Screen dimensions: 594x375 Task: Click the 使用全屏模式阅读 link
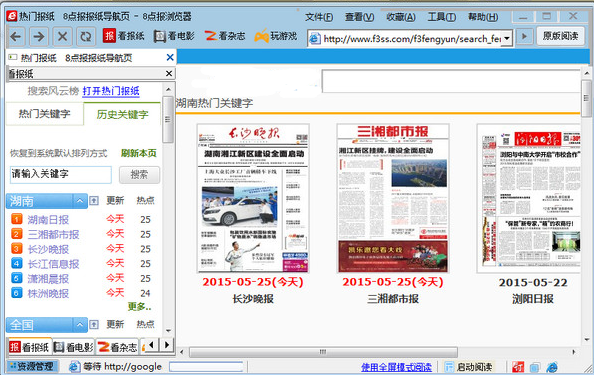(x=396, y=367)
